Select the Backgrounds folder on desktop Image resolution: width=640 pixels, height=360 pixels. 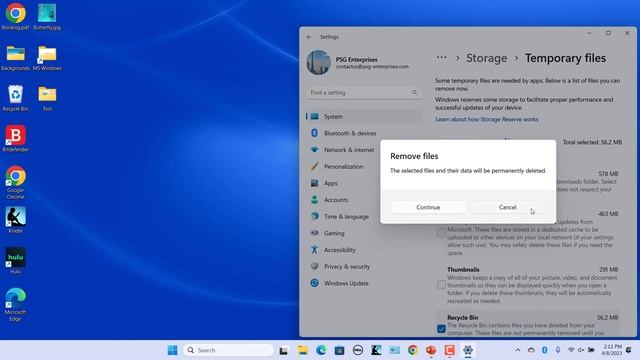(x=16, y=58)
